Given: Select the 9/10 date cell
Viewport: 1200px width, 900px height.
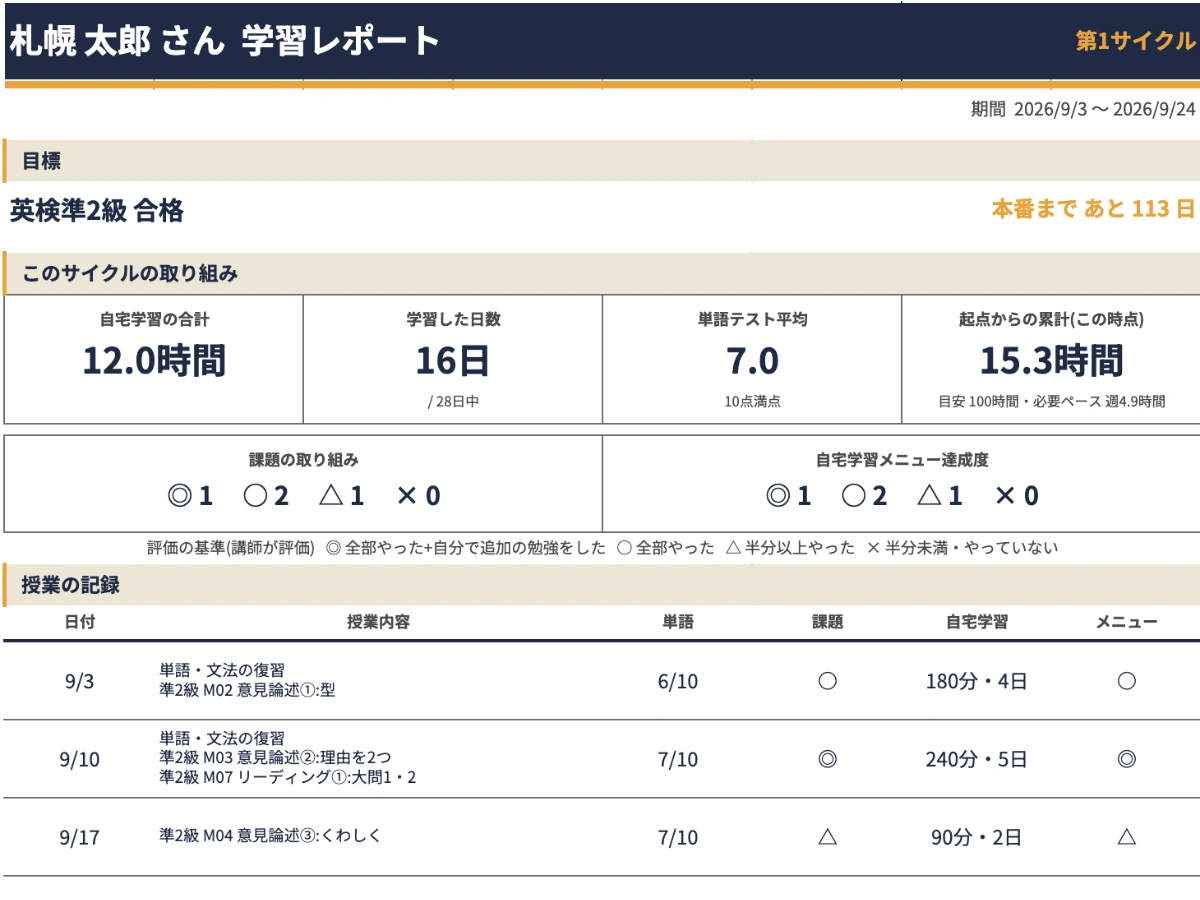Looking at the screenshot, I should pyautogui.click(x=80, y=760).
